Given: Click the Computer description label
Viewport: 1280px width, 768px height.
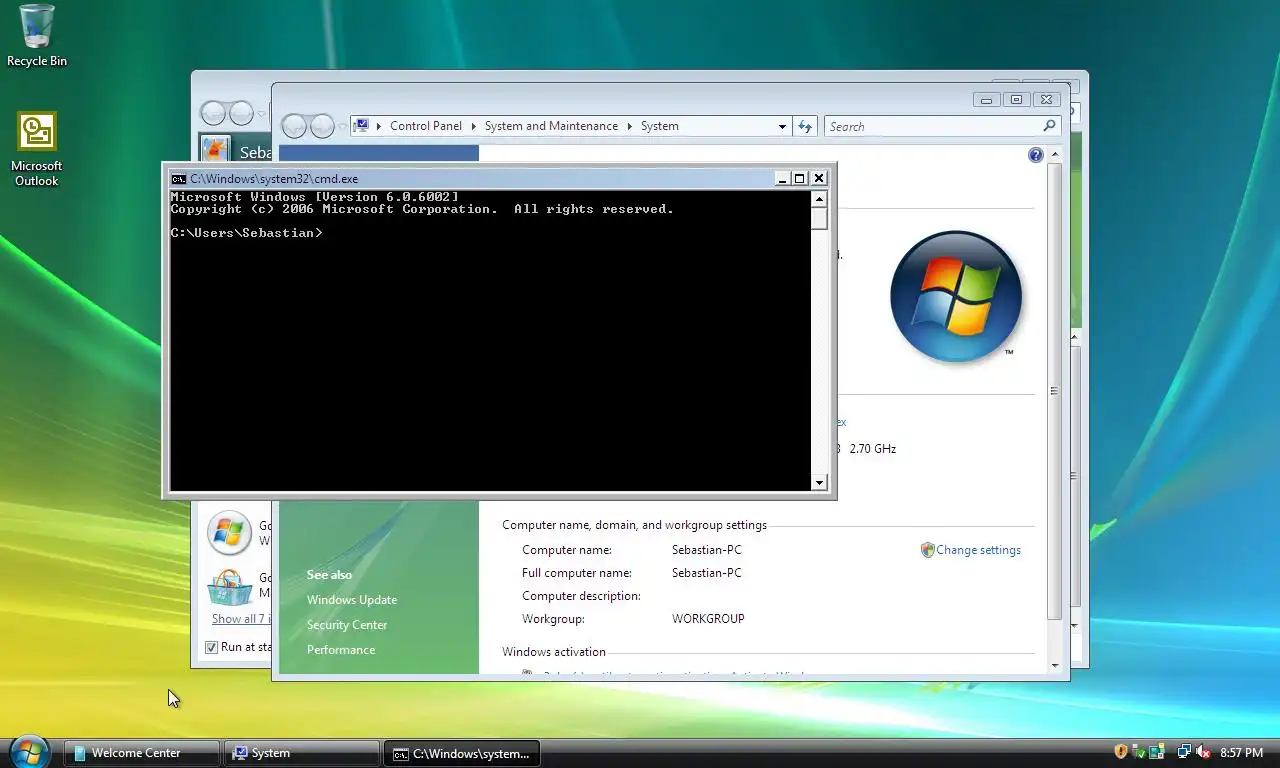Looking at the screenshot, I should click(581, 596).
